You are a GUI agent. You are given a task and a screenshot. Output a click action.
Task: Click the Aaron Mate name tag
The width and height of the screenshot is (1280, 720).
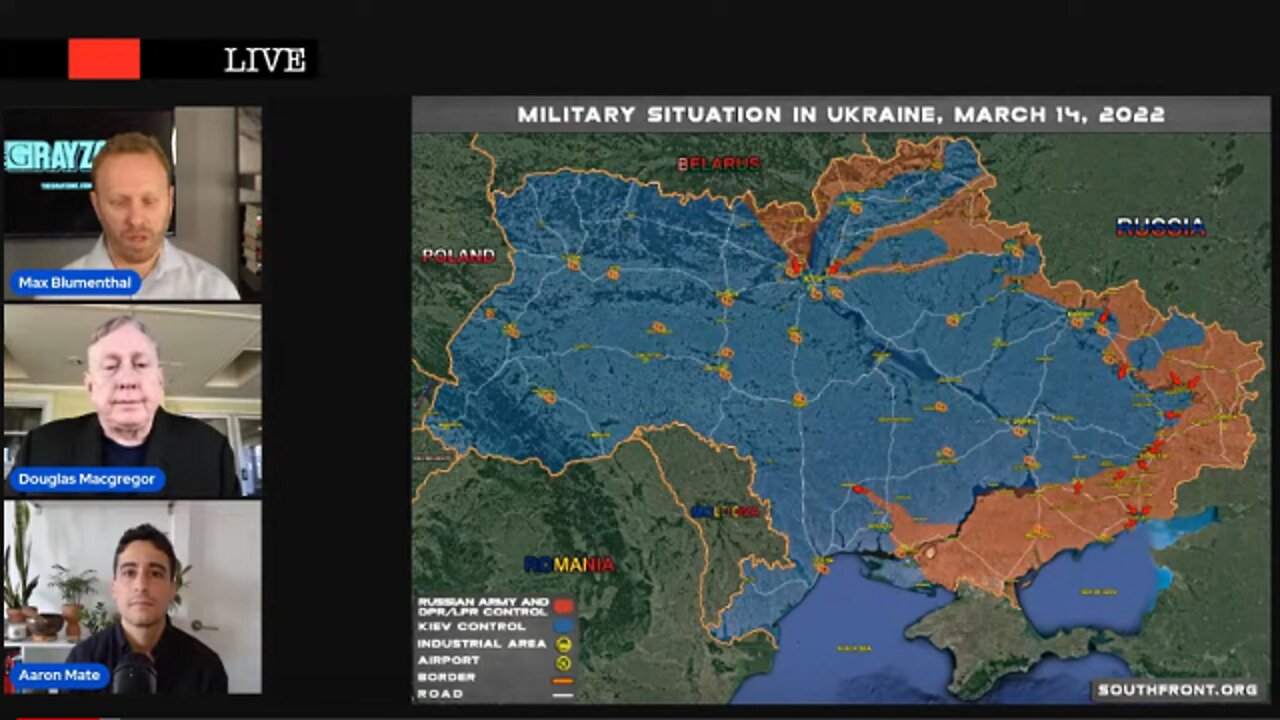coord(59,676)
